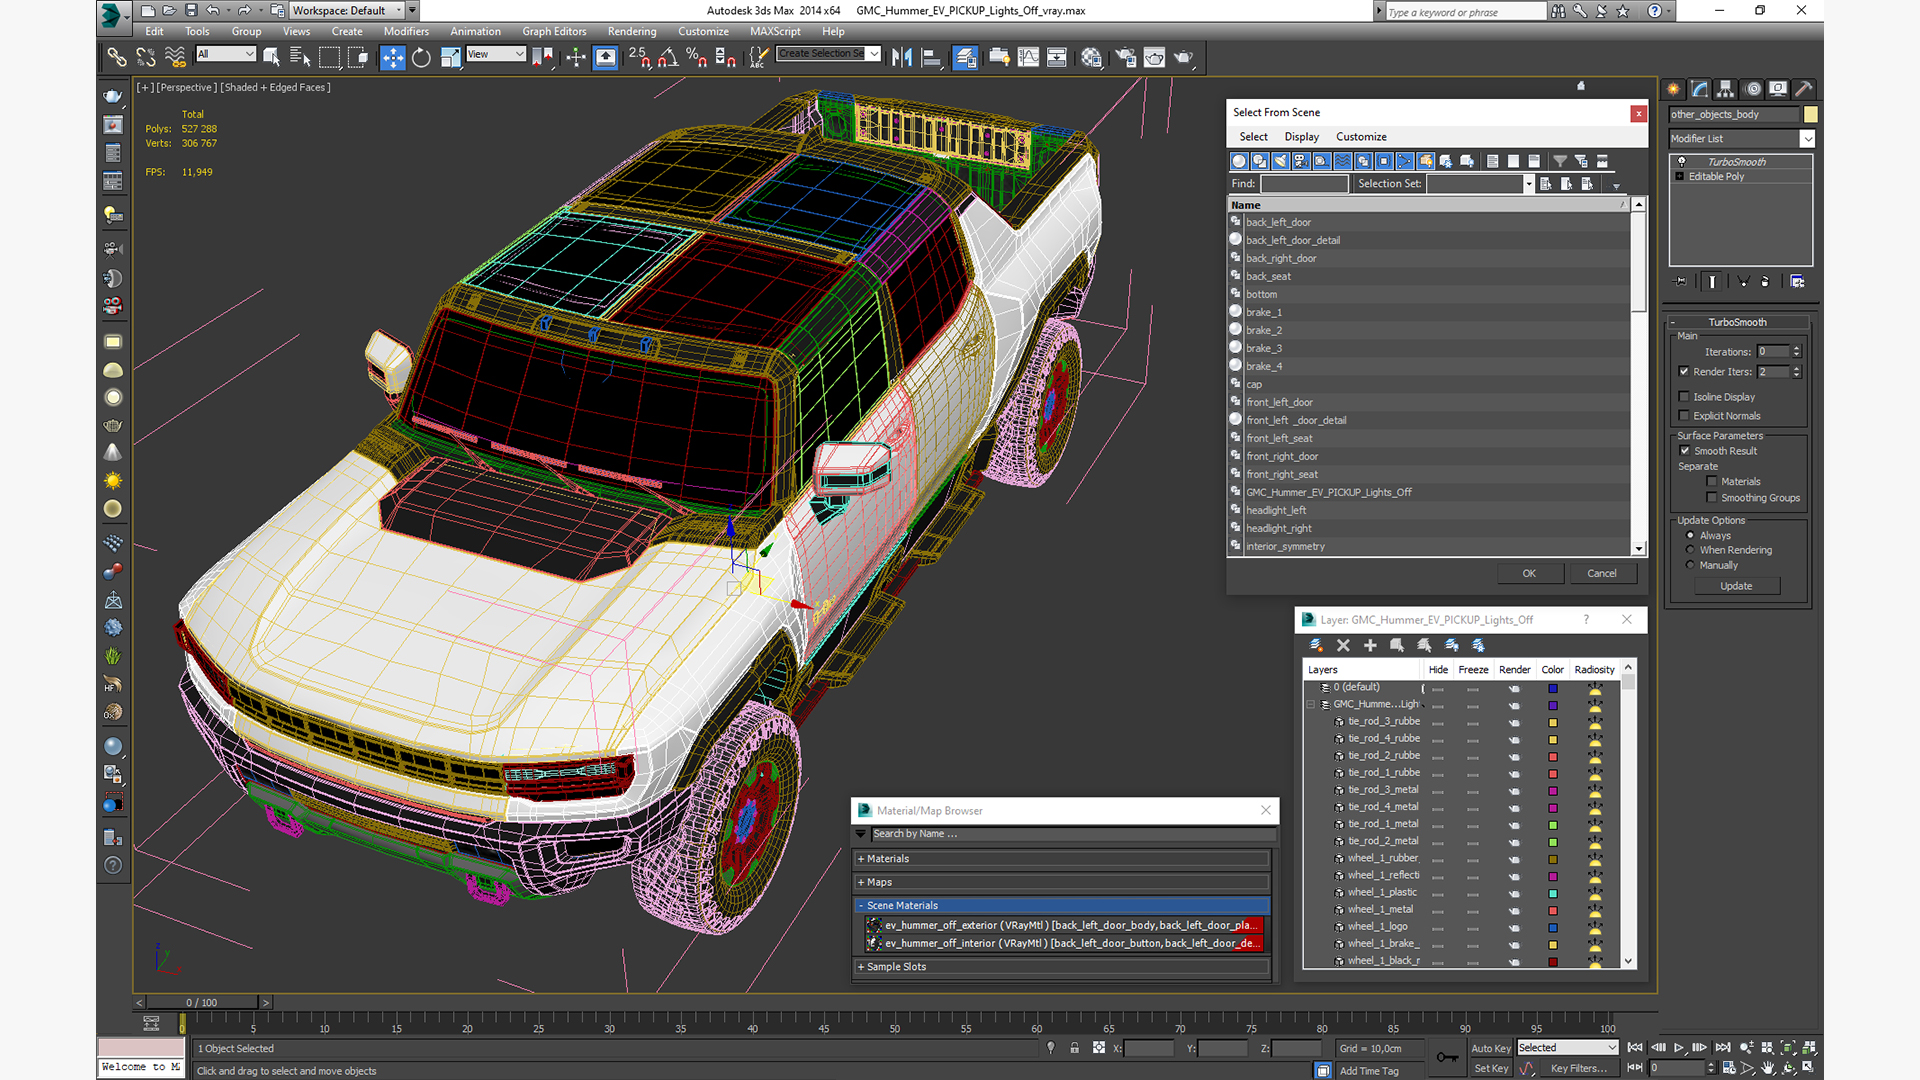The image size is (1920, 1080).
Task: Click the Auto Key button
Action: coord(1490,1048)
